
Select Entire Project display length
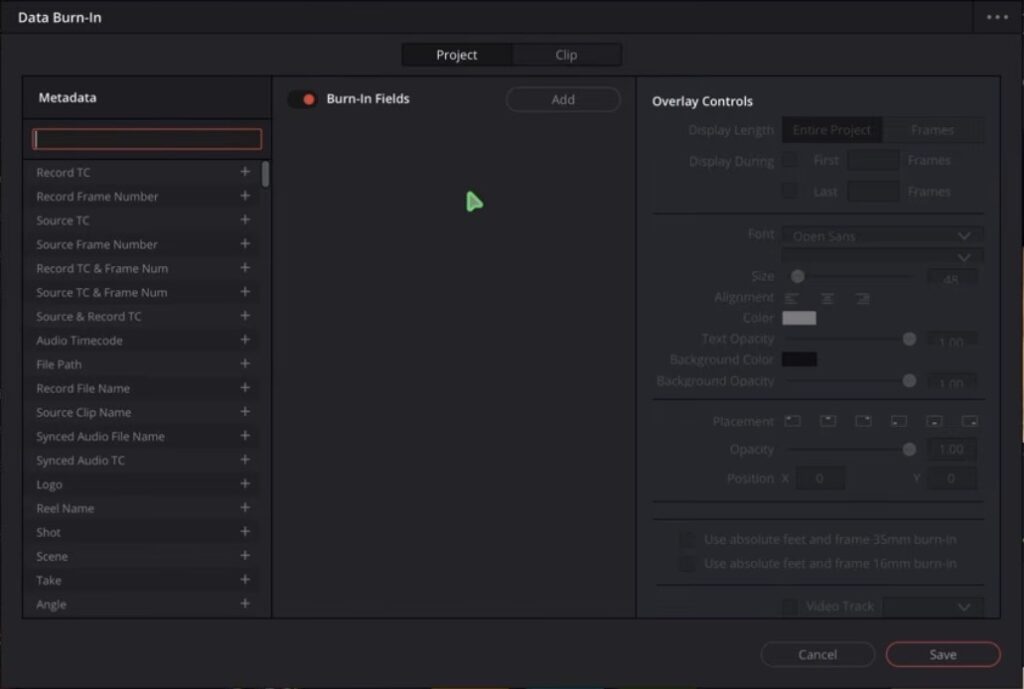tap(831, 130)
